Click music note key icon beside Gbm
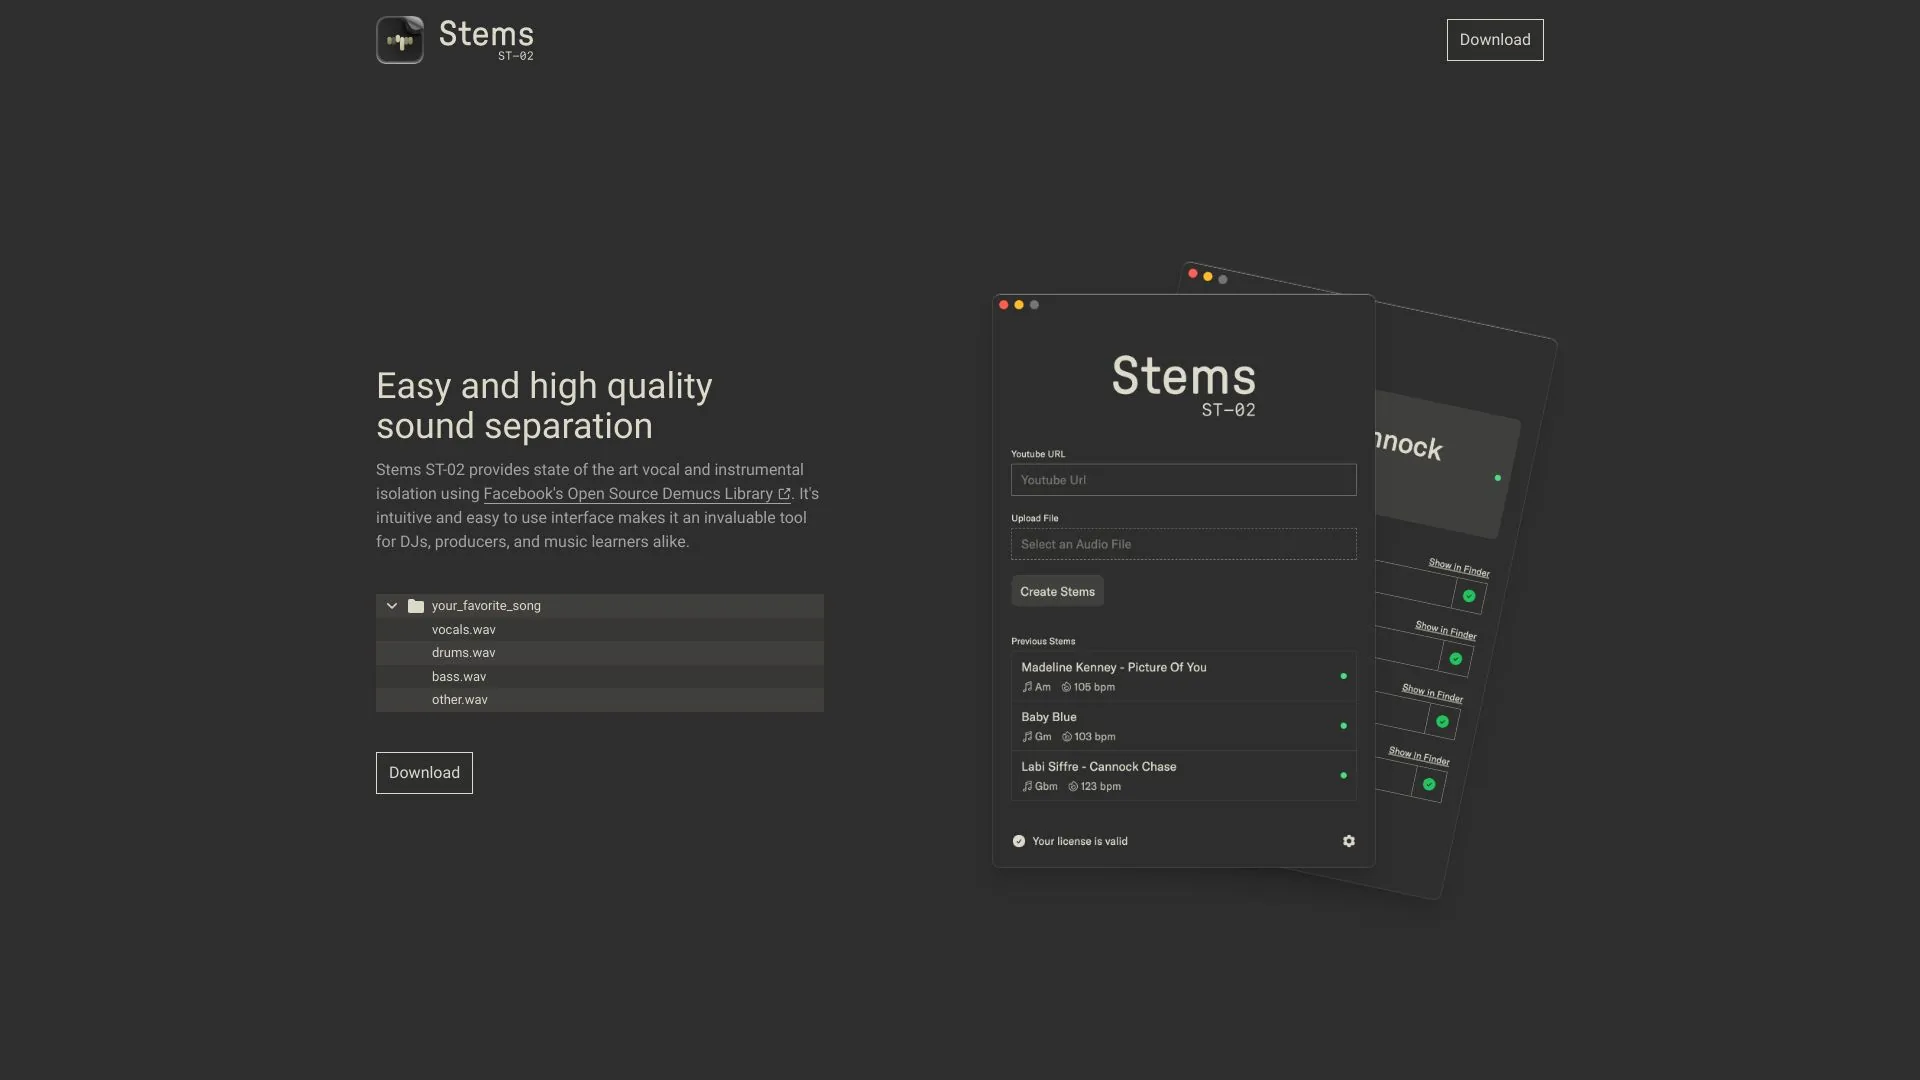Viewport: 1920px width, 1080px height. pyautogui.click(x=1027, y=787)
